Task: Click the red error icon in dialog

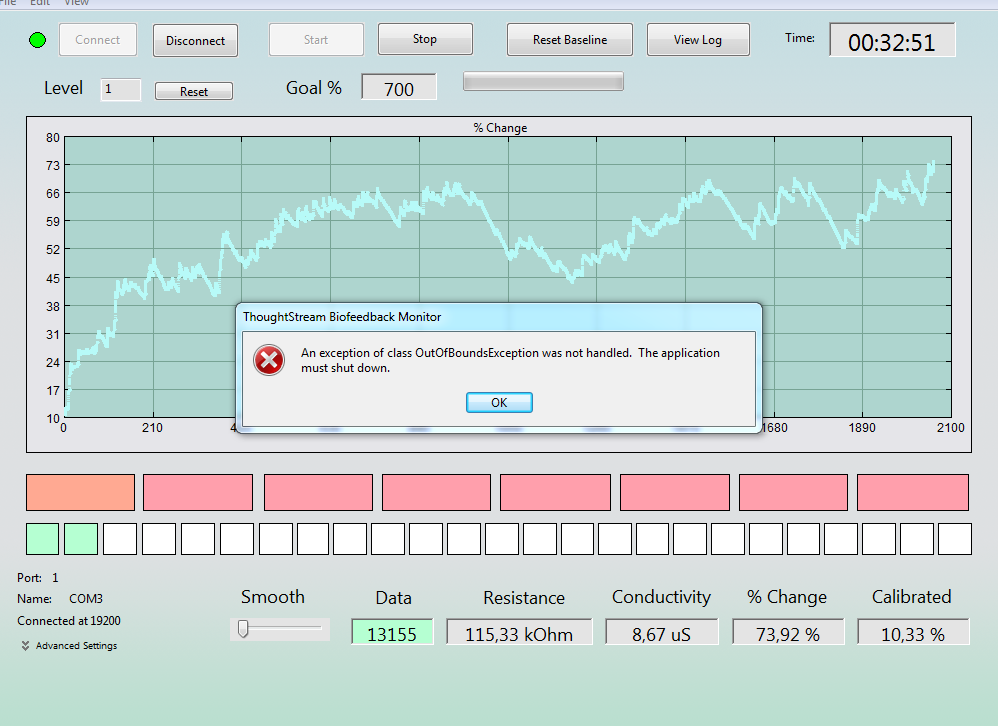Action: (269, 360)
